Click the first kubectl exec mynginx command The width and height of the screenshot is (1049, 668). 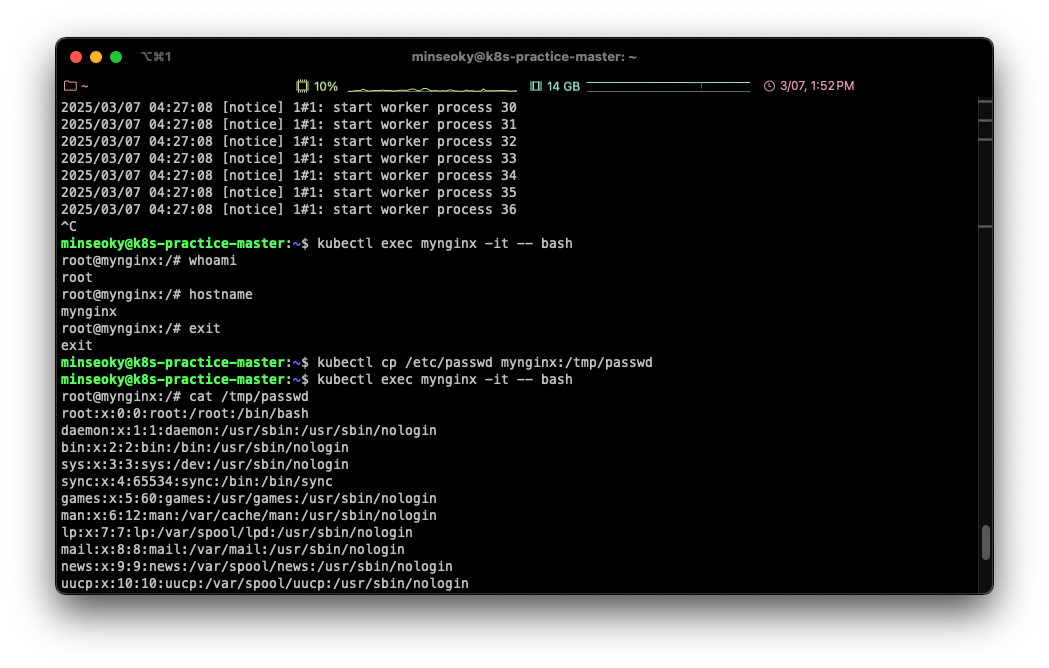click(444, 243)
